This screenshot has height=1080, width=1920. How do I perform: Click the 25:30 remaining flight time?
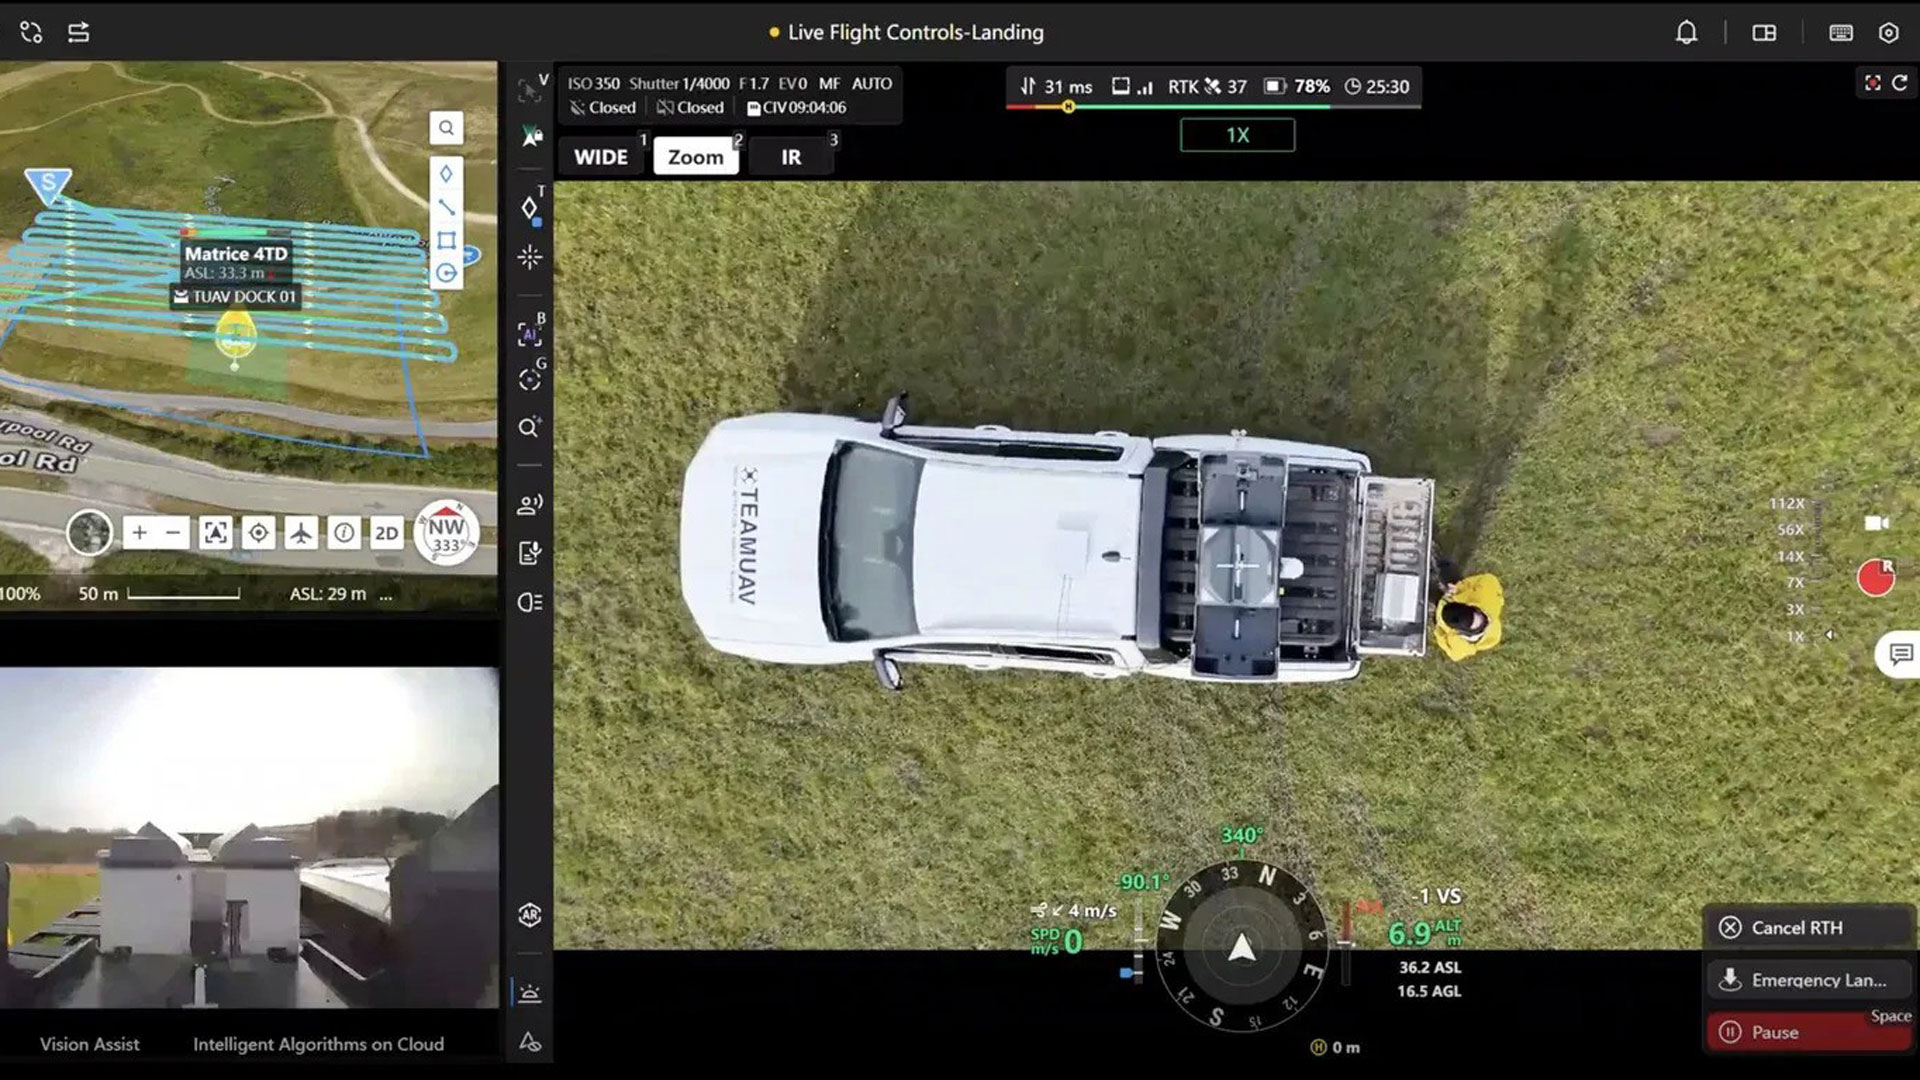[1377, 87]
